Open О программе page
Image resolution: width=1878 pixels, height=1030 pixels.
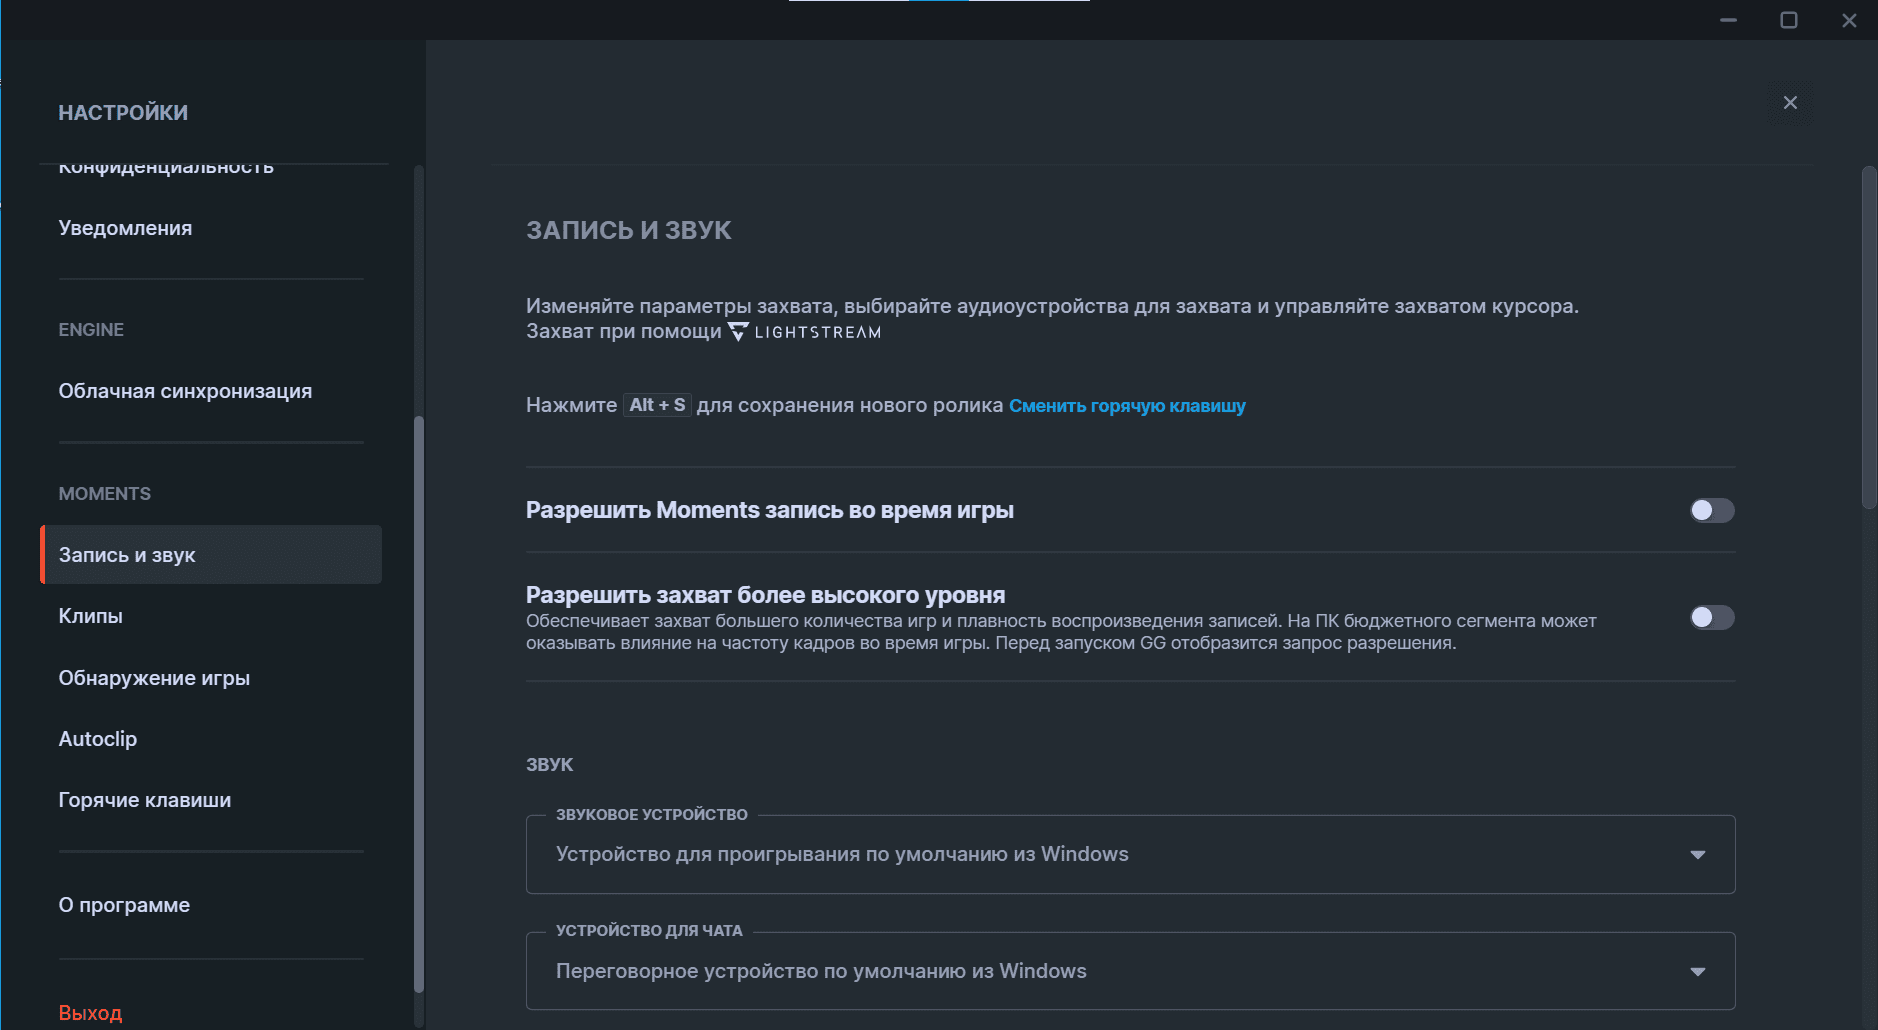click(124, 905)
